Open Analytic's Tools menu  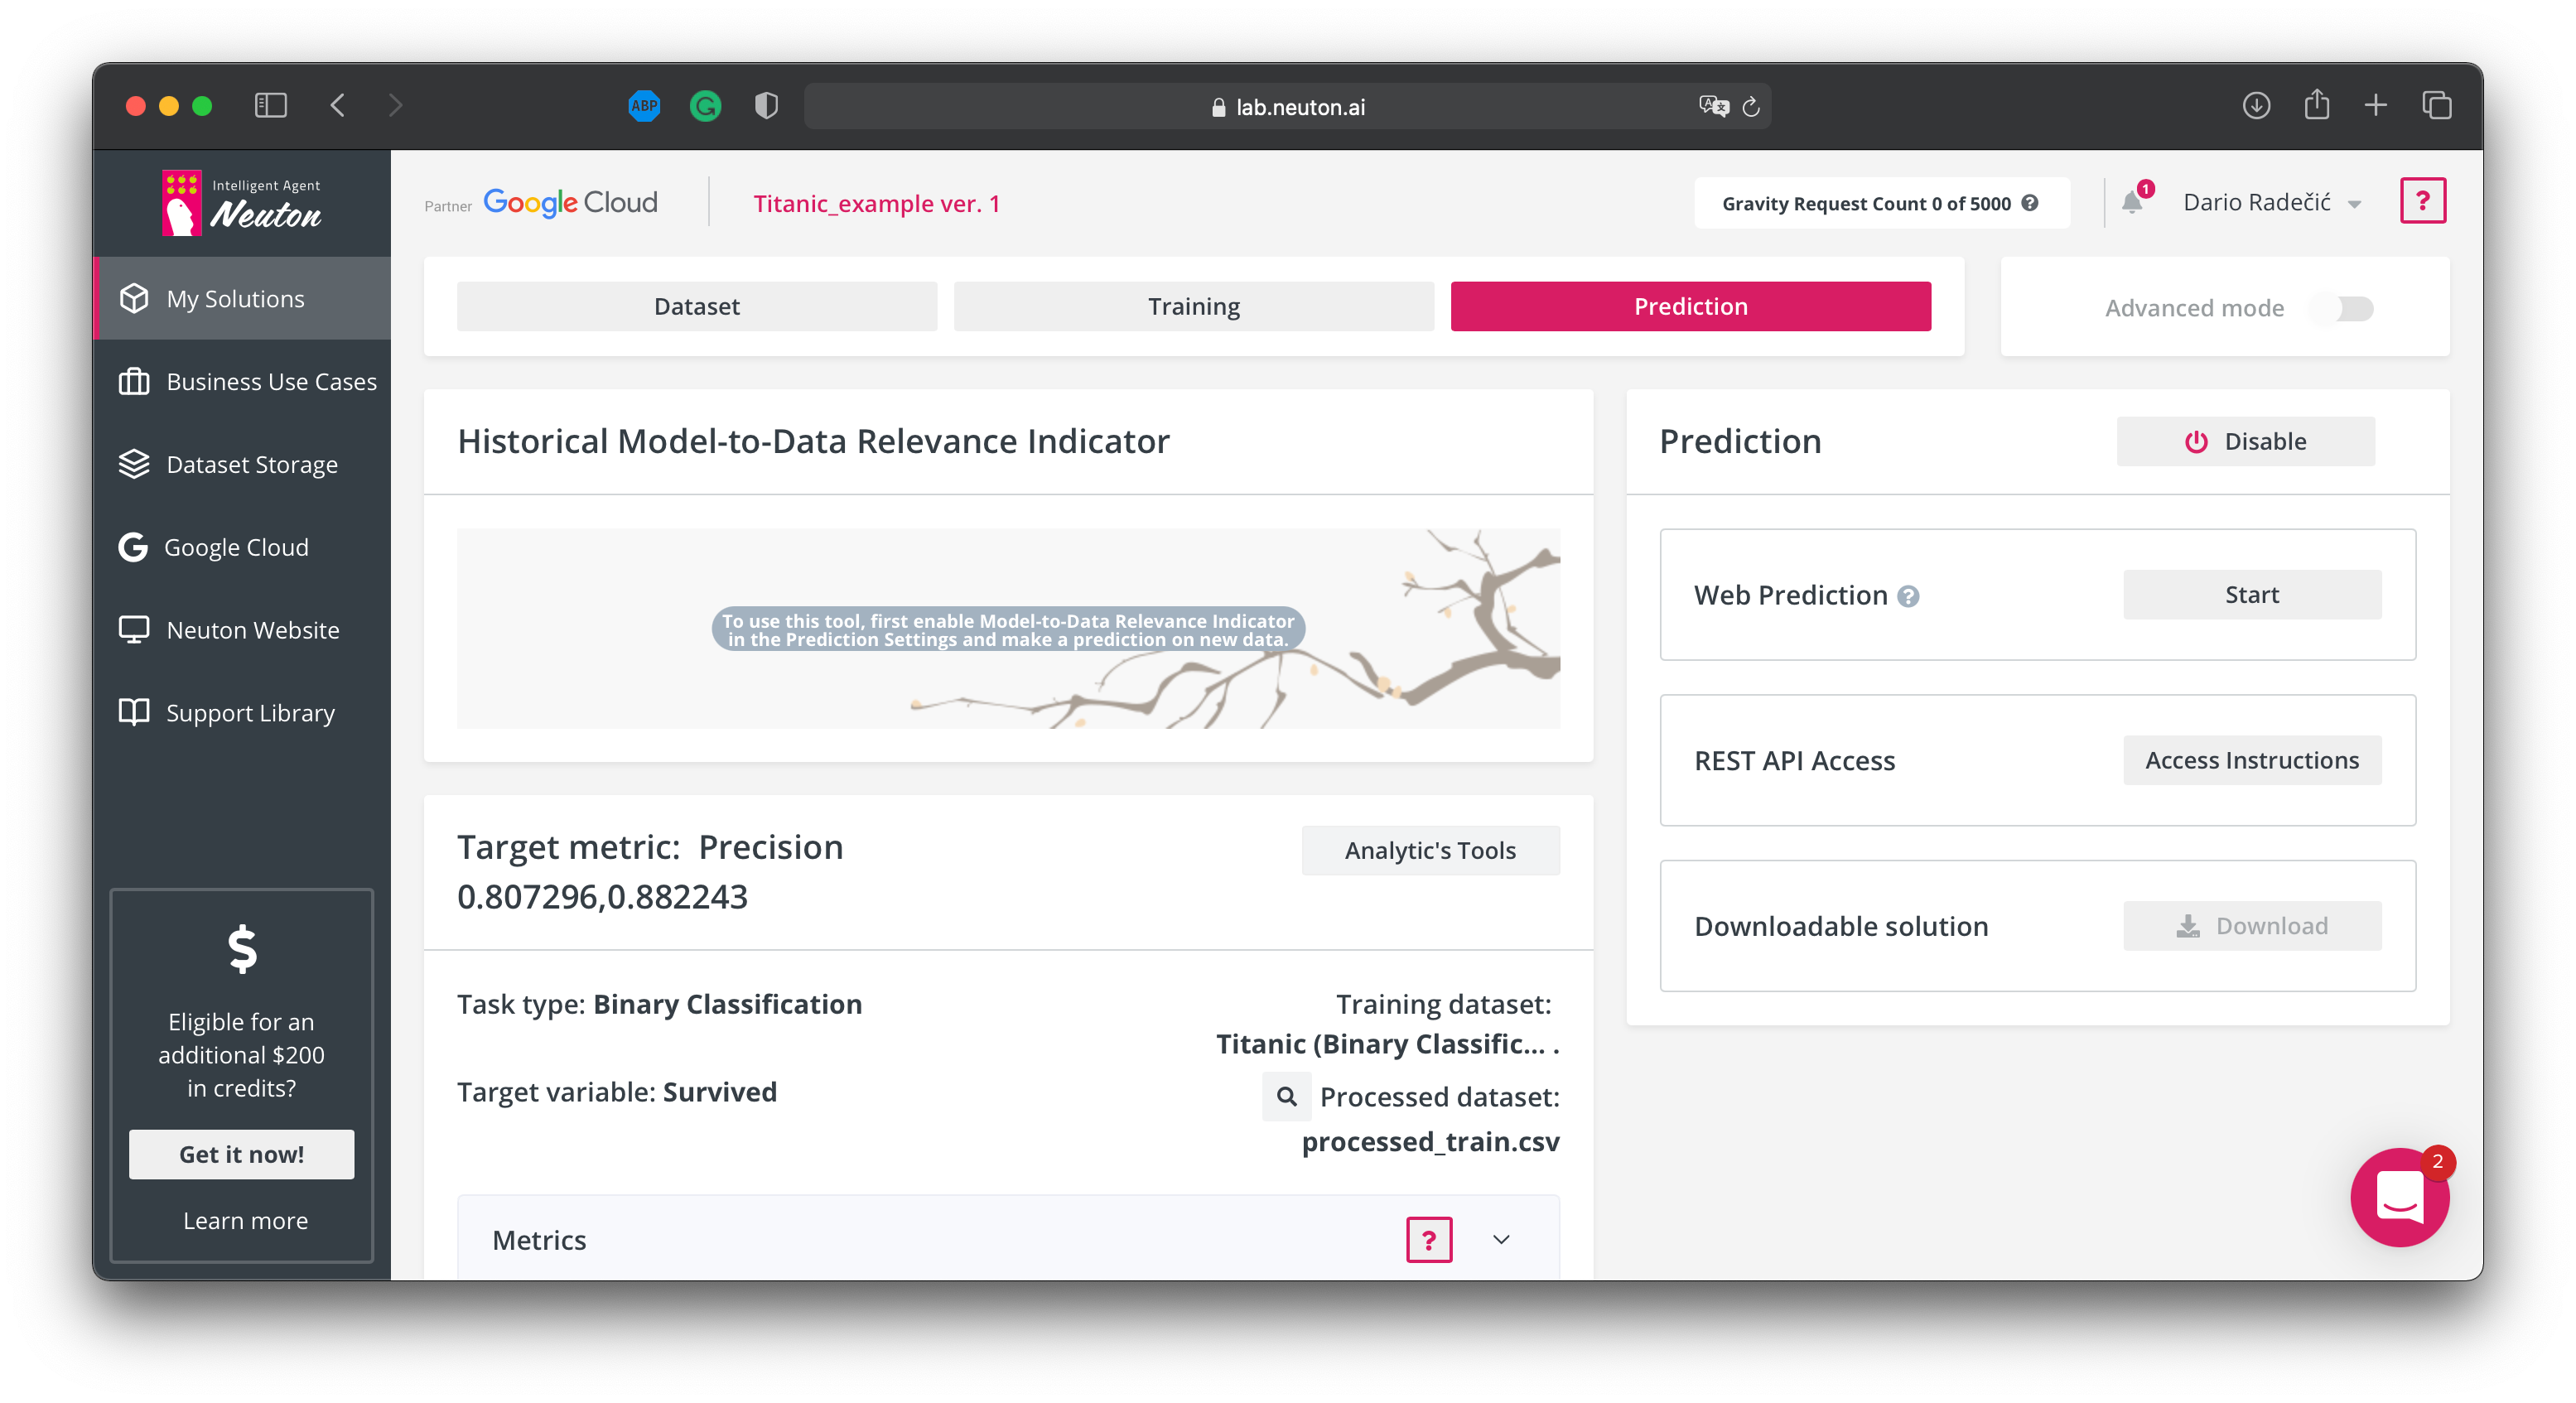click(1430, 851)
